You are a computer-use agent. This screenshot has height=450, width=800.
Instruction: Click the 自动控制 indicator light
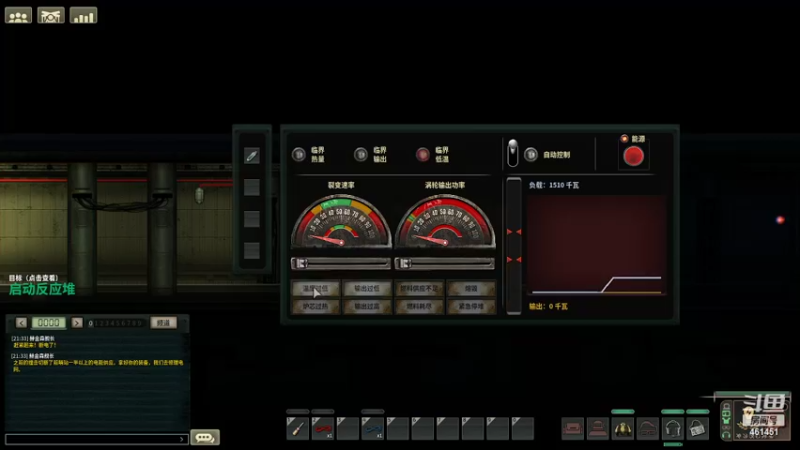click(x=531, y=154)
